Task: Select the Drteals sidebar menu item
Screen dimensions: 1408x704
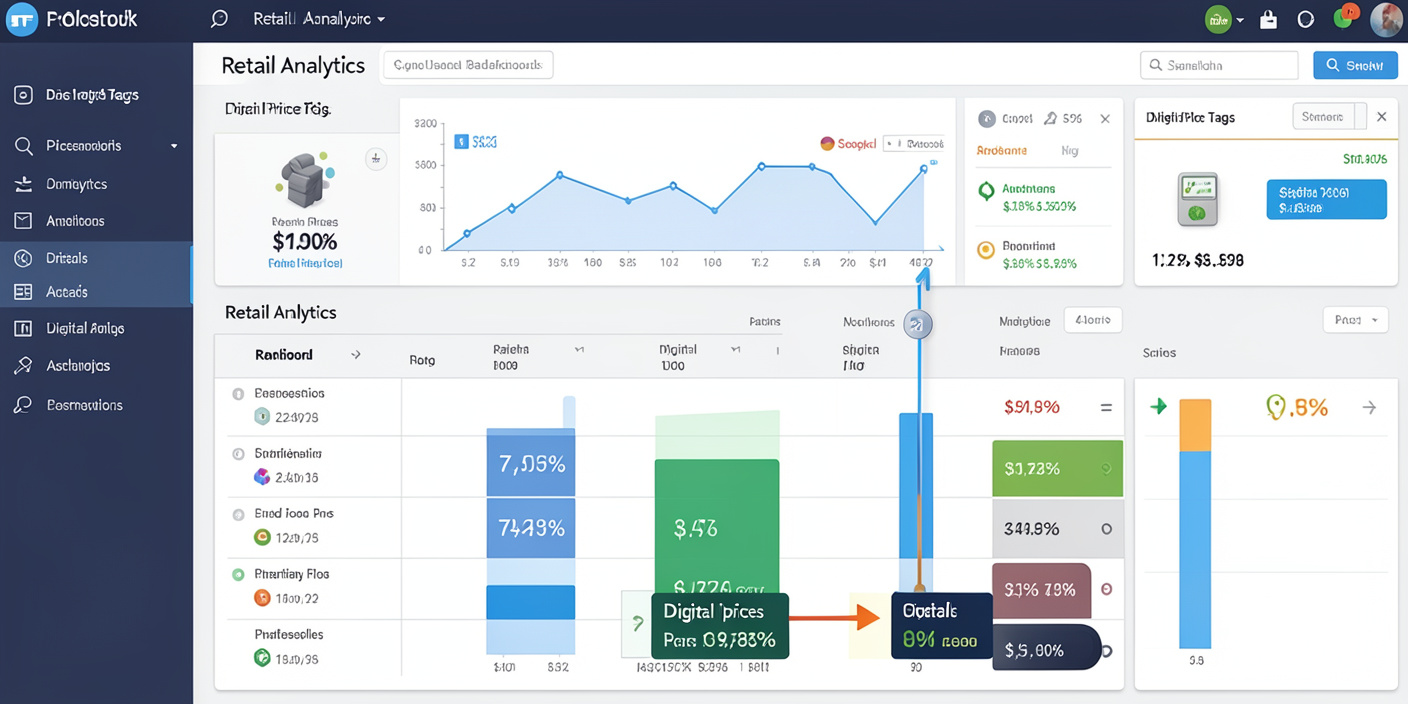Action: click(x=67, y=258)
